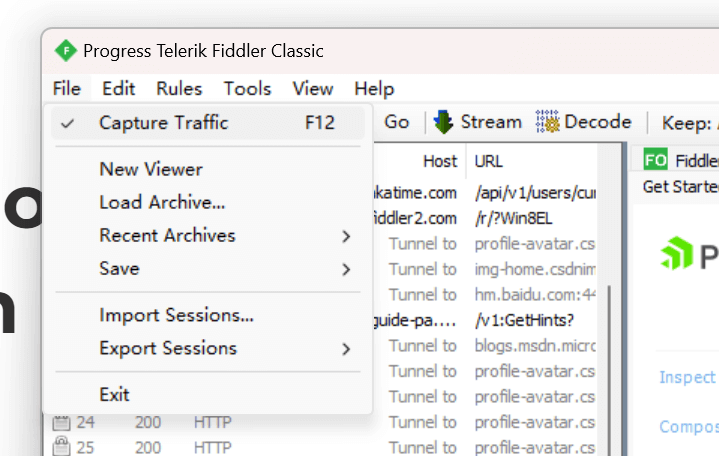Expand the Save submenu
The width and height of the screenshot is (719, 456).
(x=346, y=269)
